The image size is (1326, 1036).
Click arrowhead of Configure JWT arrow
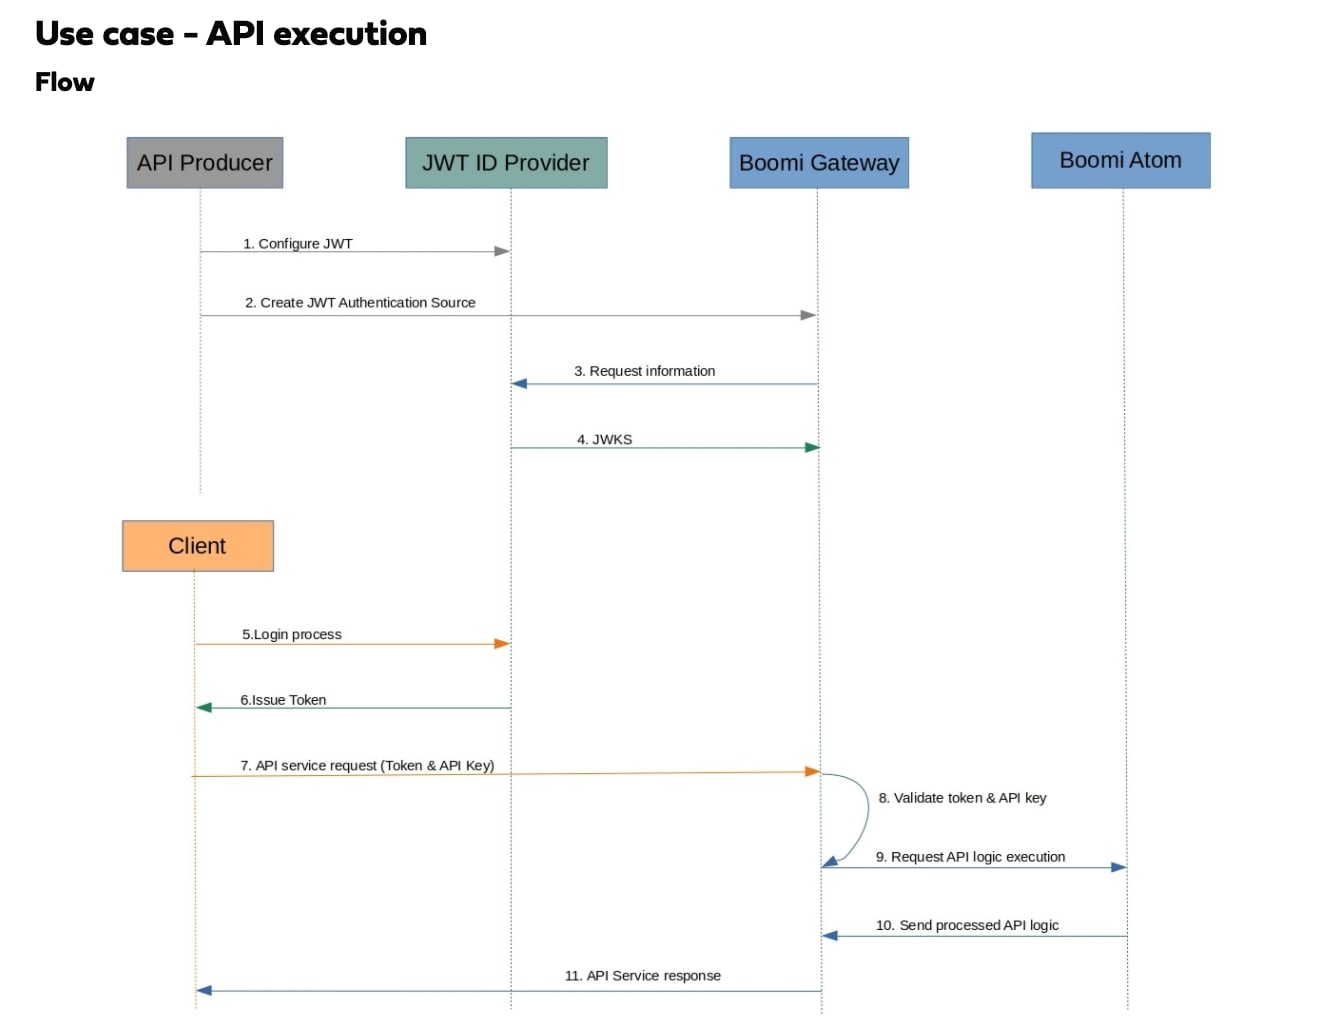502,251
